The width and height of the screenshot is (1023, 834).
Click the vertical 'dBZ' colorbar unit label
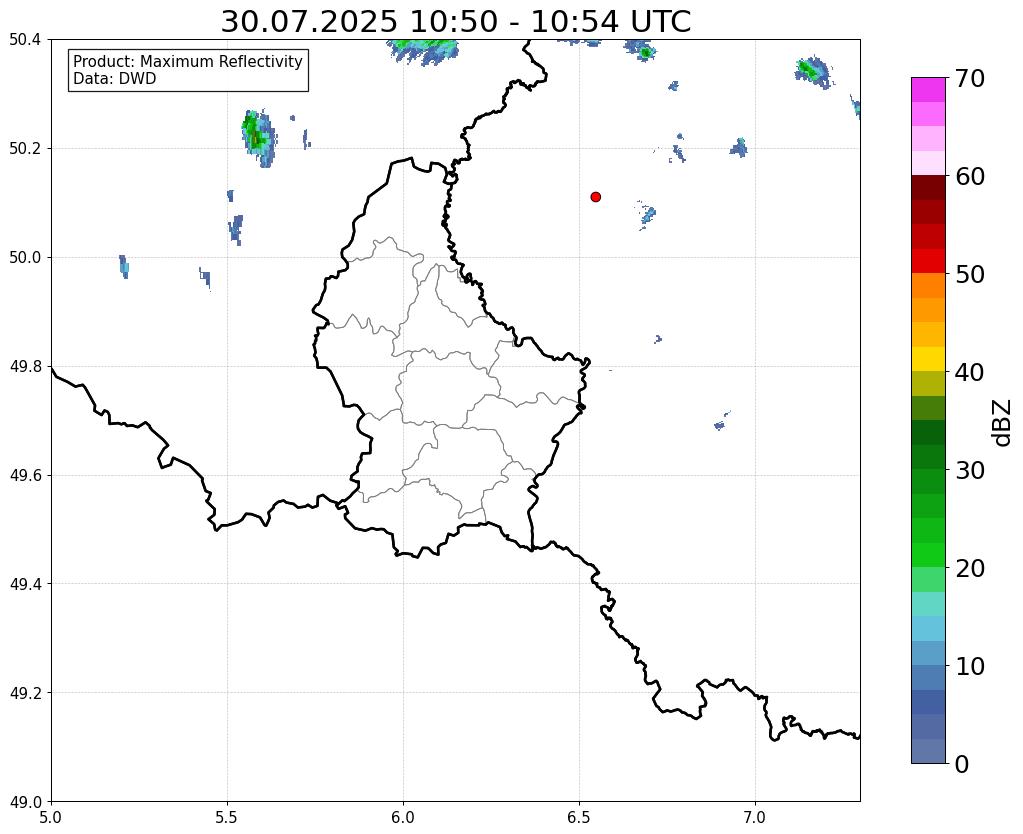click(x=1003, y=422)
